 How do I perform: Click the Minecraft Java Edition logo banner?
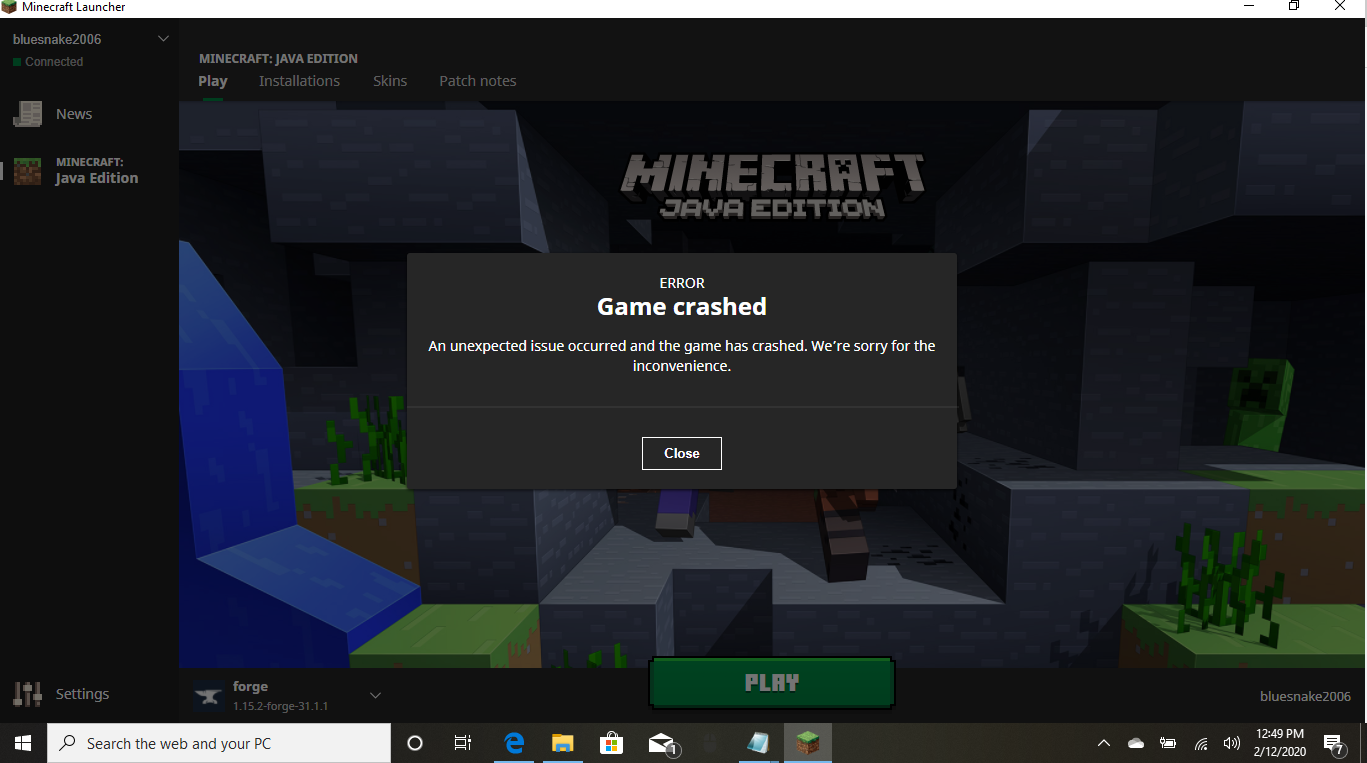772,185
